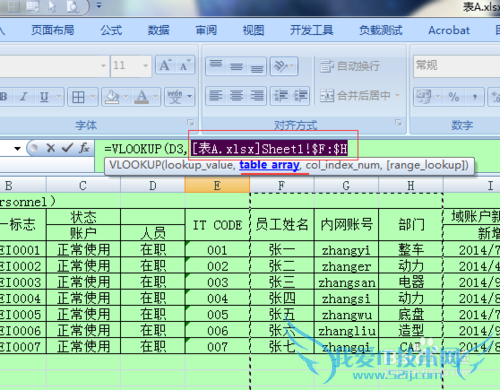This screenshot has height=390, width=500.
Task: Confirm formula entry with checkmark
Action: (x=68, y=148)
